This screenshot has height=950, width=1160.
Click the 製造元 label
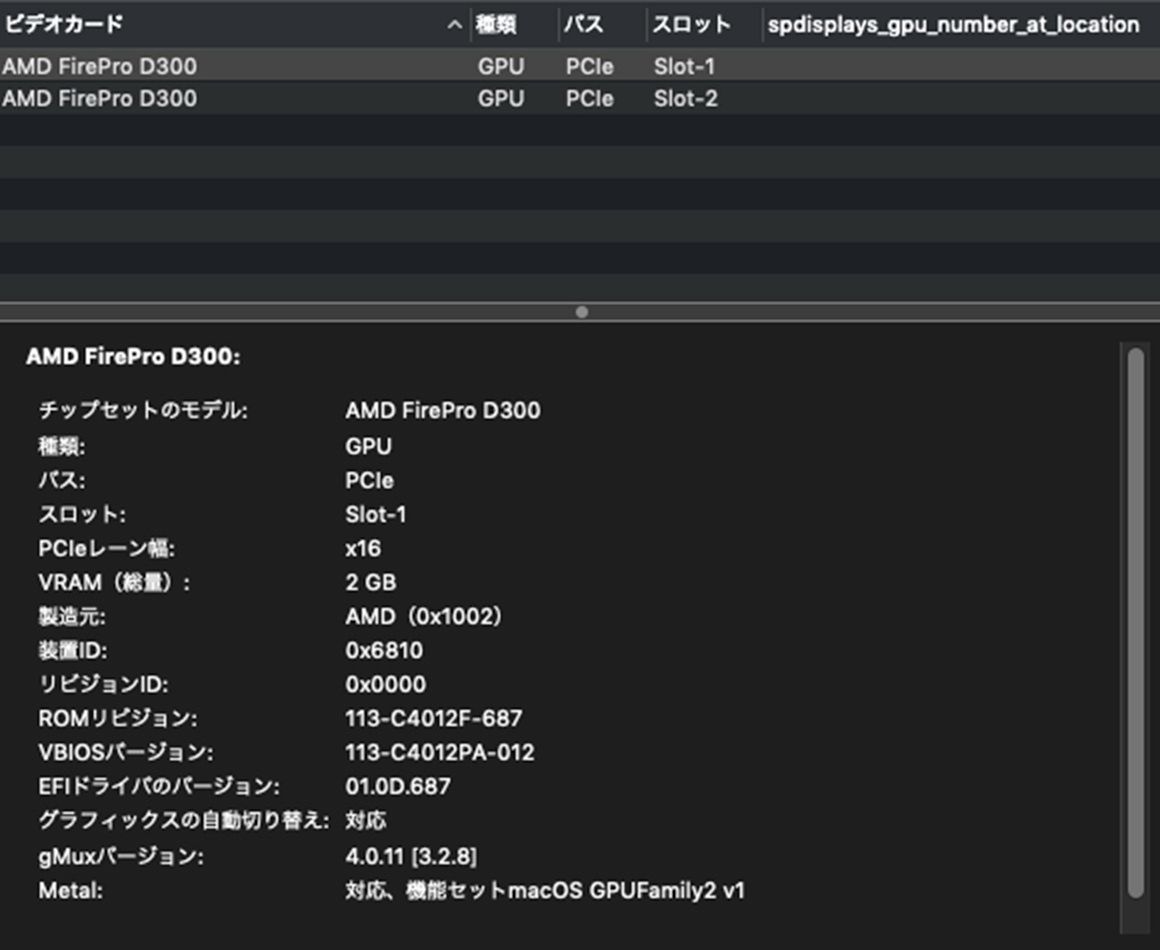pos(72,616)
